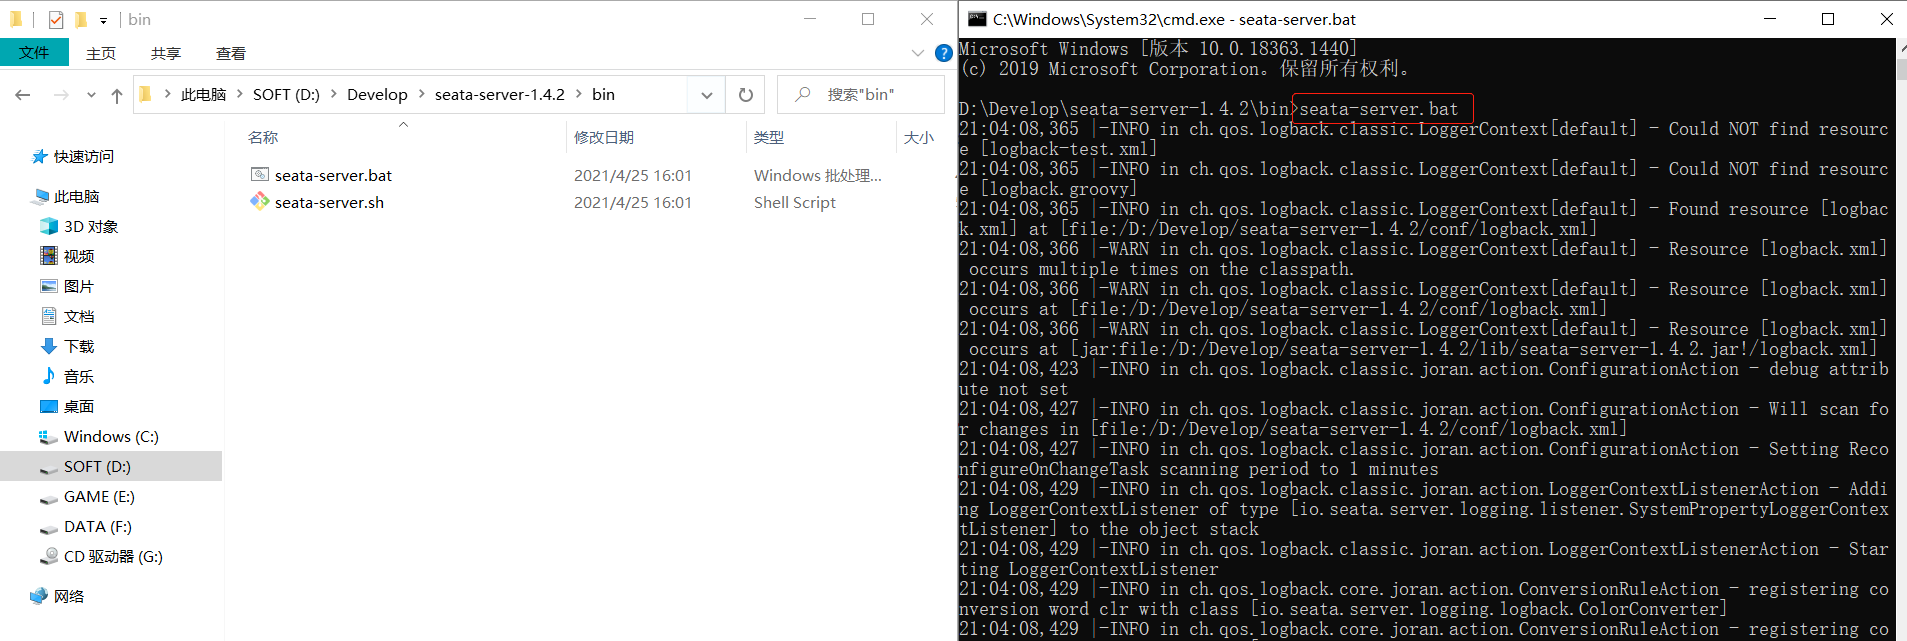Click the 音乐 note icon
Image resolution: width=1907 pixels, height=641 pixels.
49,376
